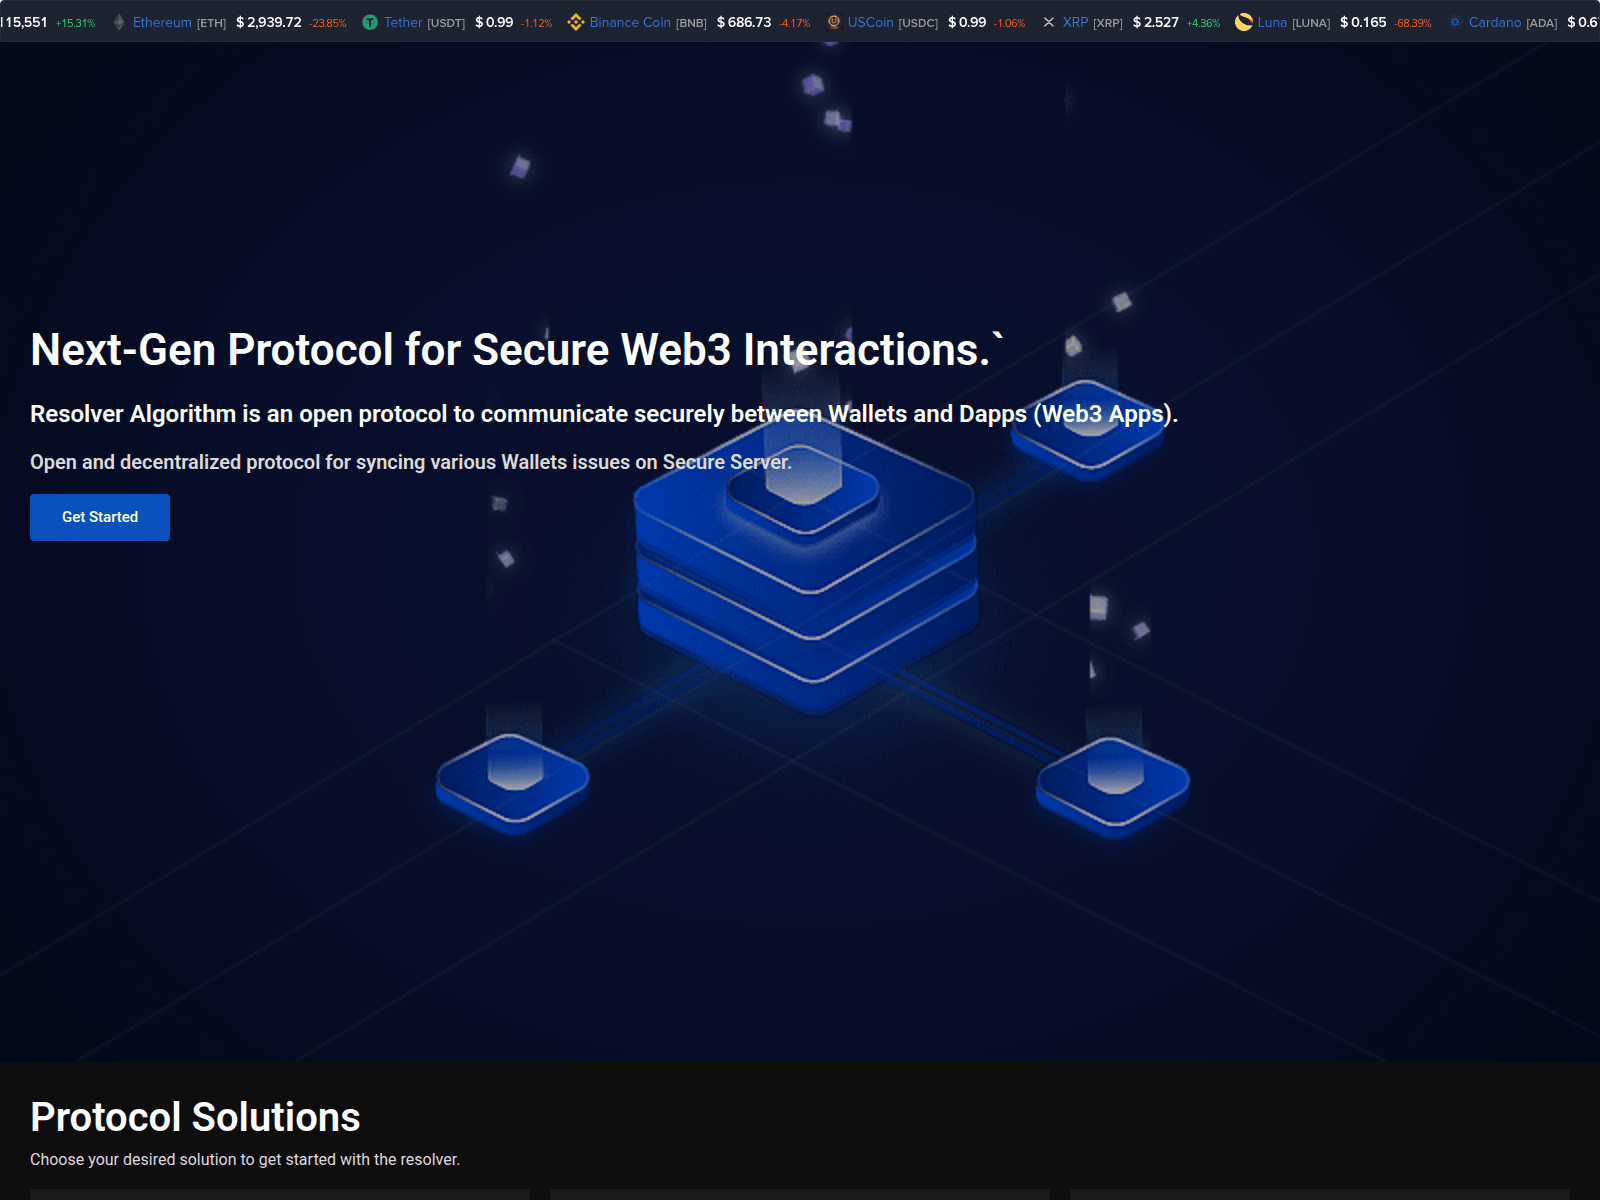Click the Get Started button
This screenshot has width=1600, height=1200.
point(100,517)
